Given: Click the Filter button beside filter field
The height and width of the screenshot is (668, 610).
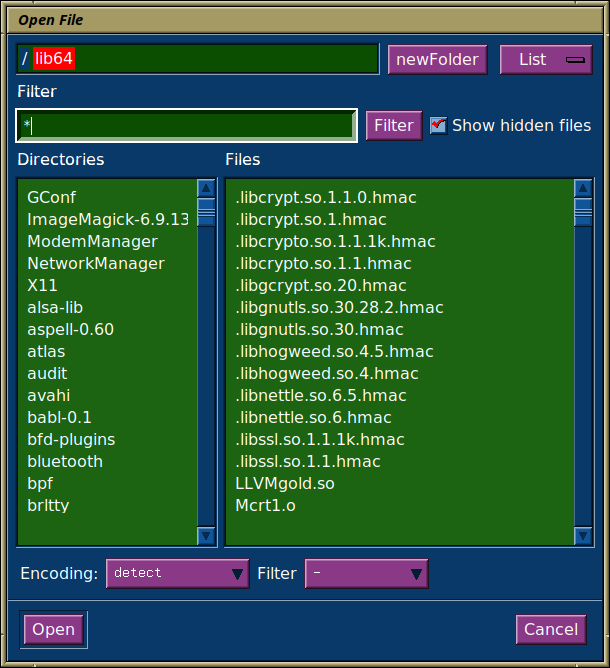Looking at the screenshot, I should (x=394, y=126).
